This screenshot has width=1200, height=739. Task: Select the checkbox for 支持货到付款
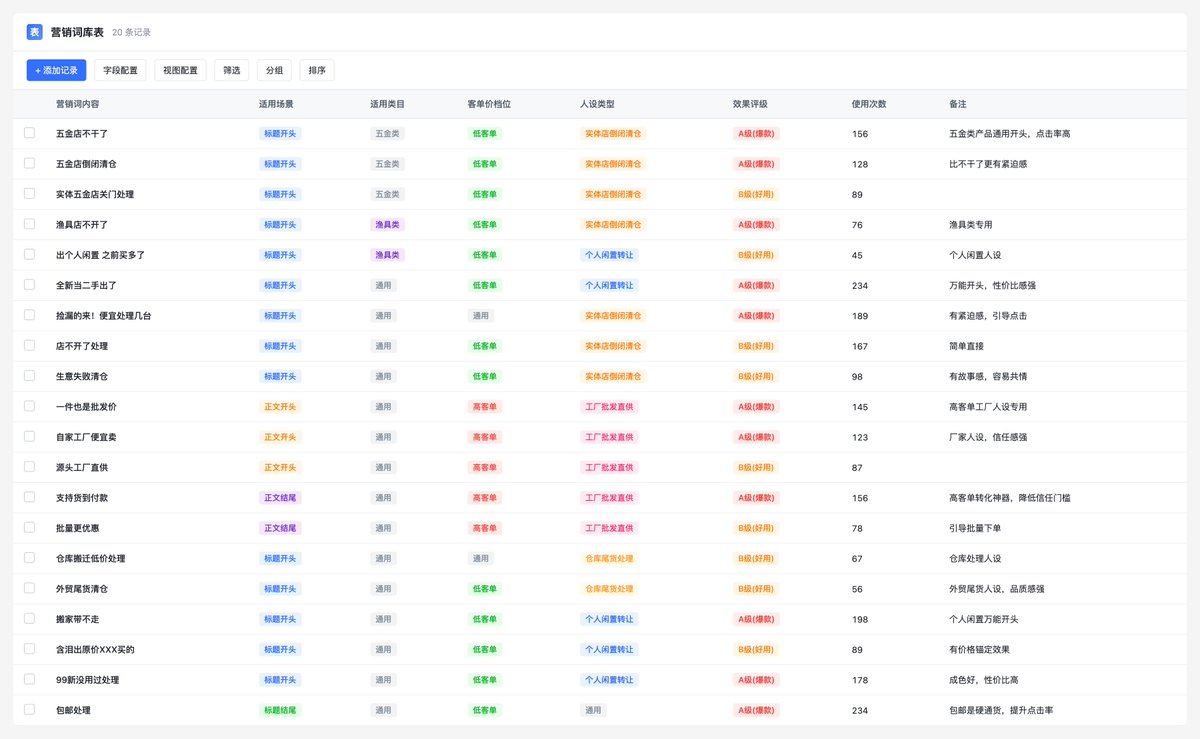coord(29,497)
